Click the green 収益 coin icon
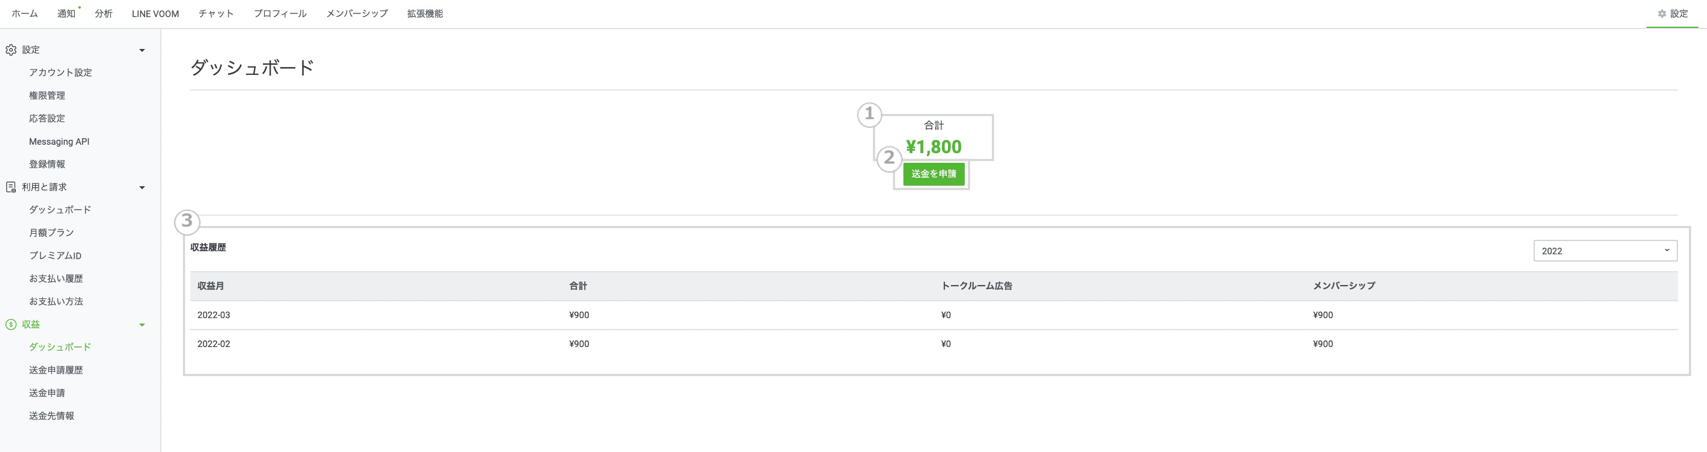 coord(11,324)
